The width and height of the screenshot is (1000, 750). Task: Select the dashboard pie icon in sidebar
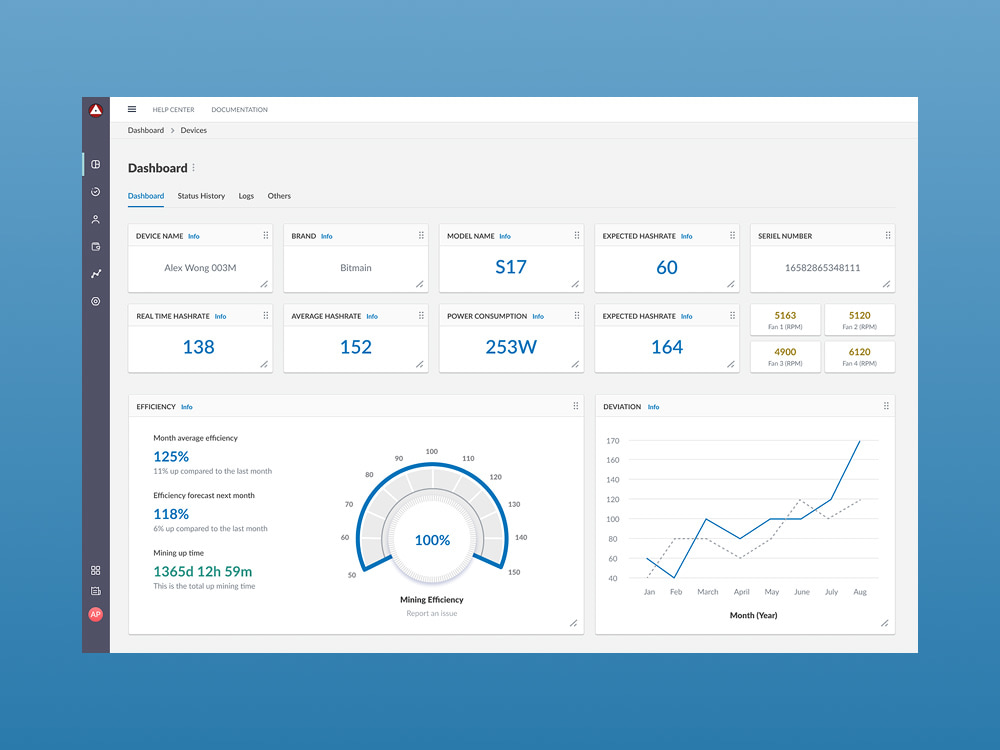pos(96,165)
